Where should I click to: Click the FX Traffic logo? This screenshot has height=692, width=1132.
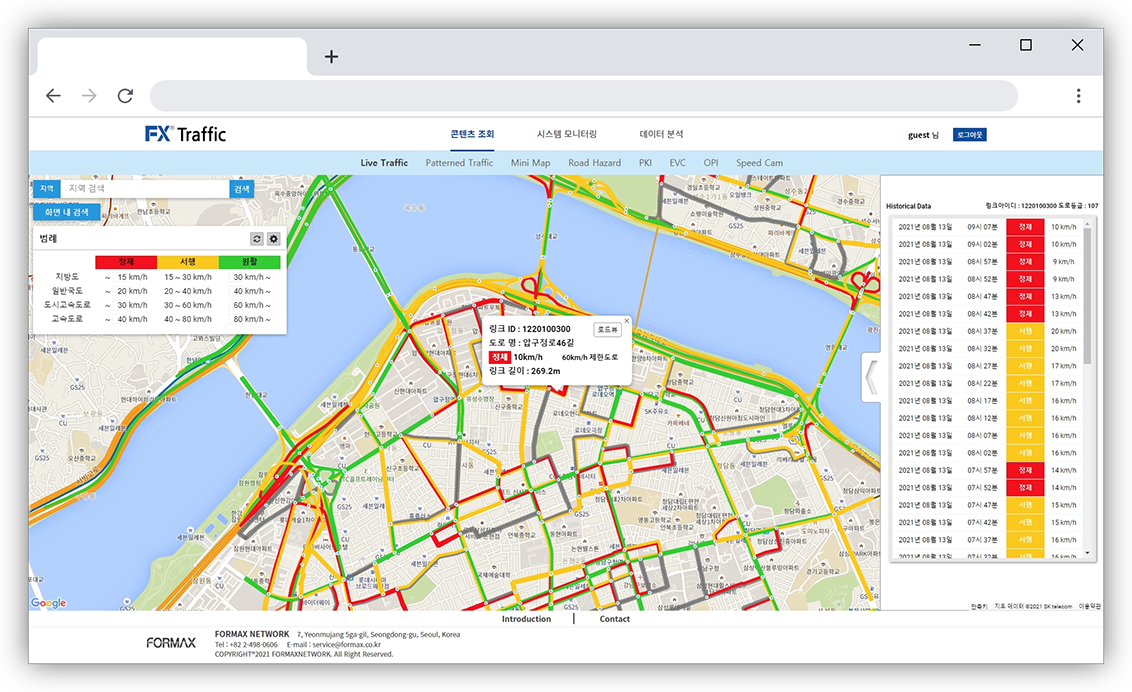186,134
